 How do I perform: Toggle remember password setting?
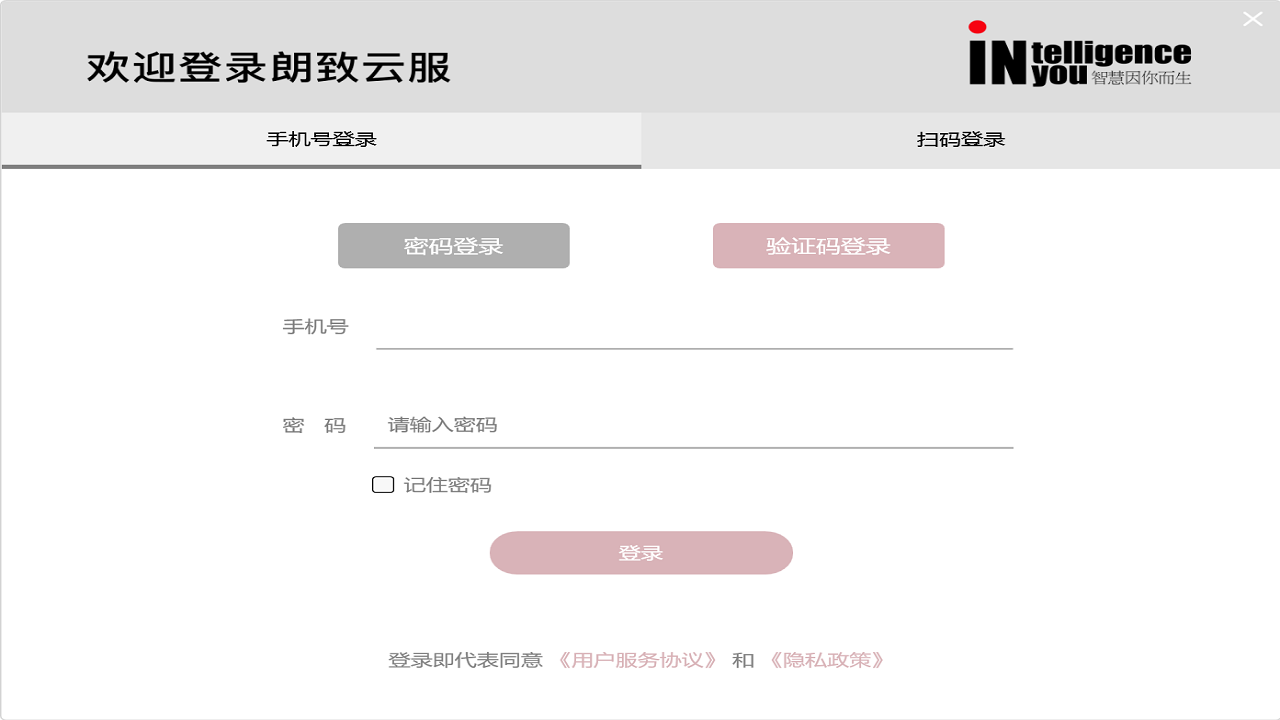pyautogui.click(x=383, y=484)
